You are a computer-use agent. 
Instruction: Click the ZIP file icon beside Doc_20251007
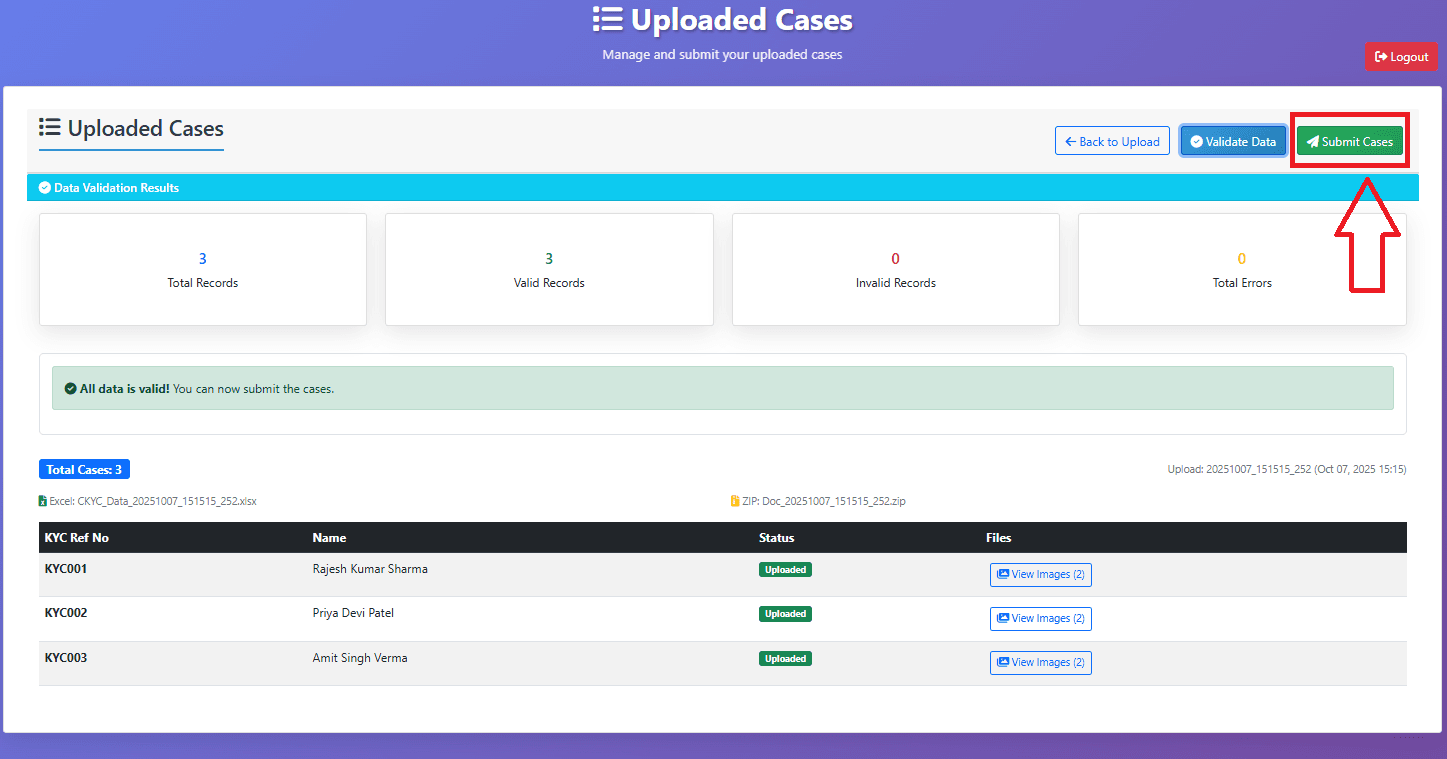(x=735, y=501)
